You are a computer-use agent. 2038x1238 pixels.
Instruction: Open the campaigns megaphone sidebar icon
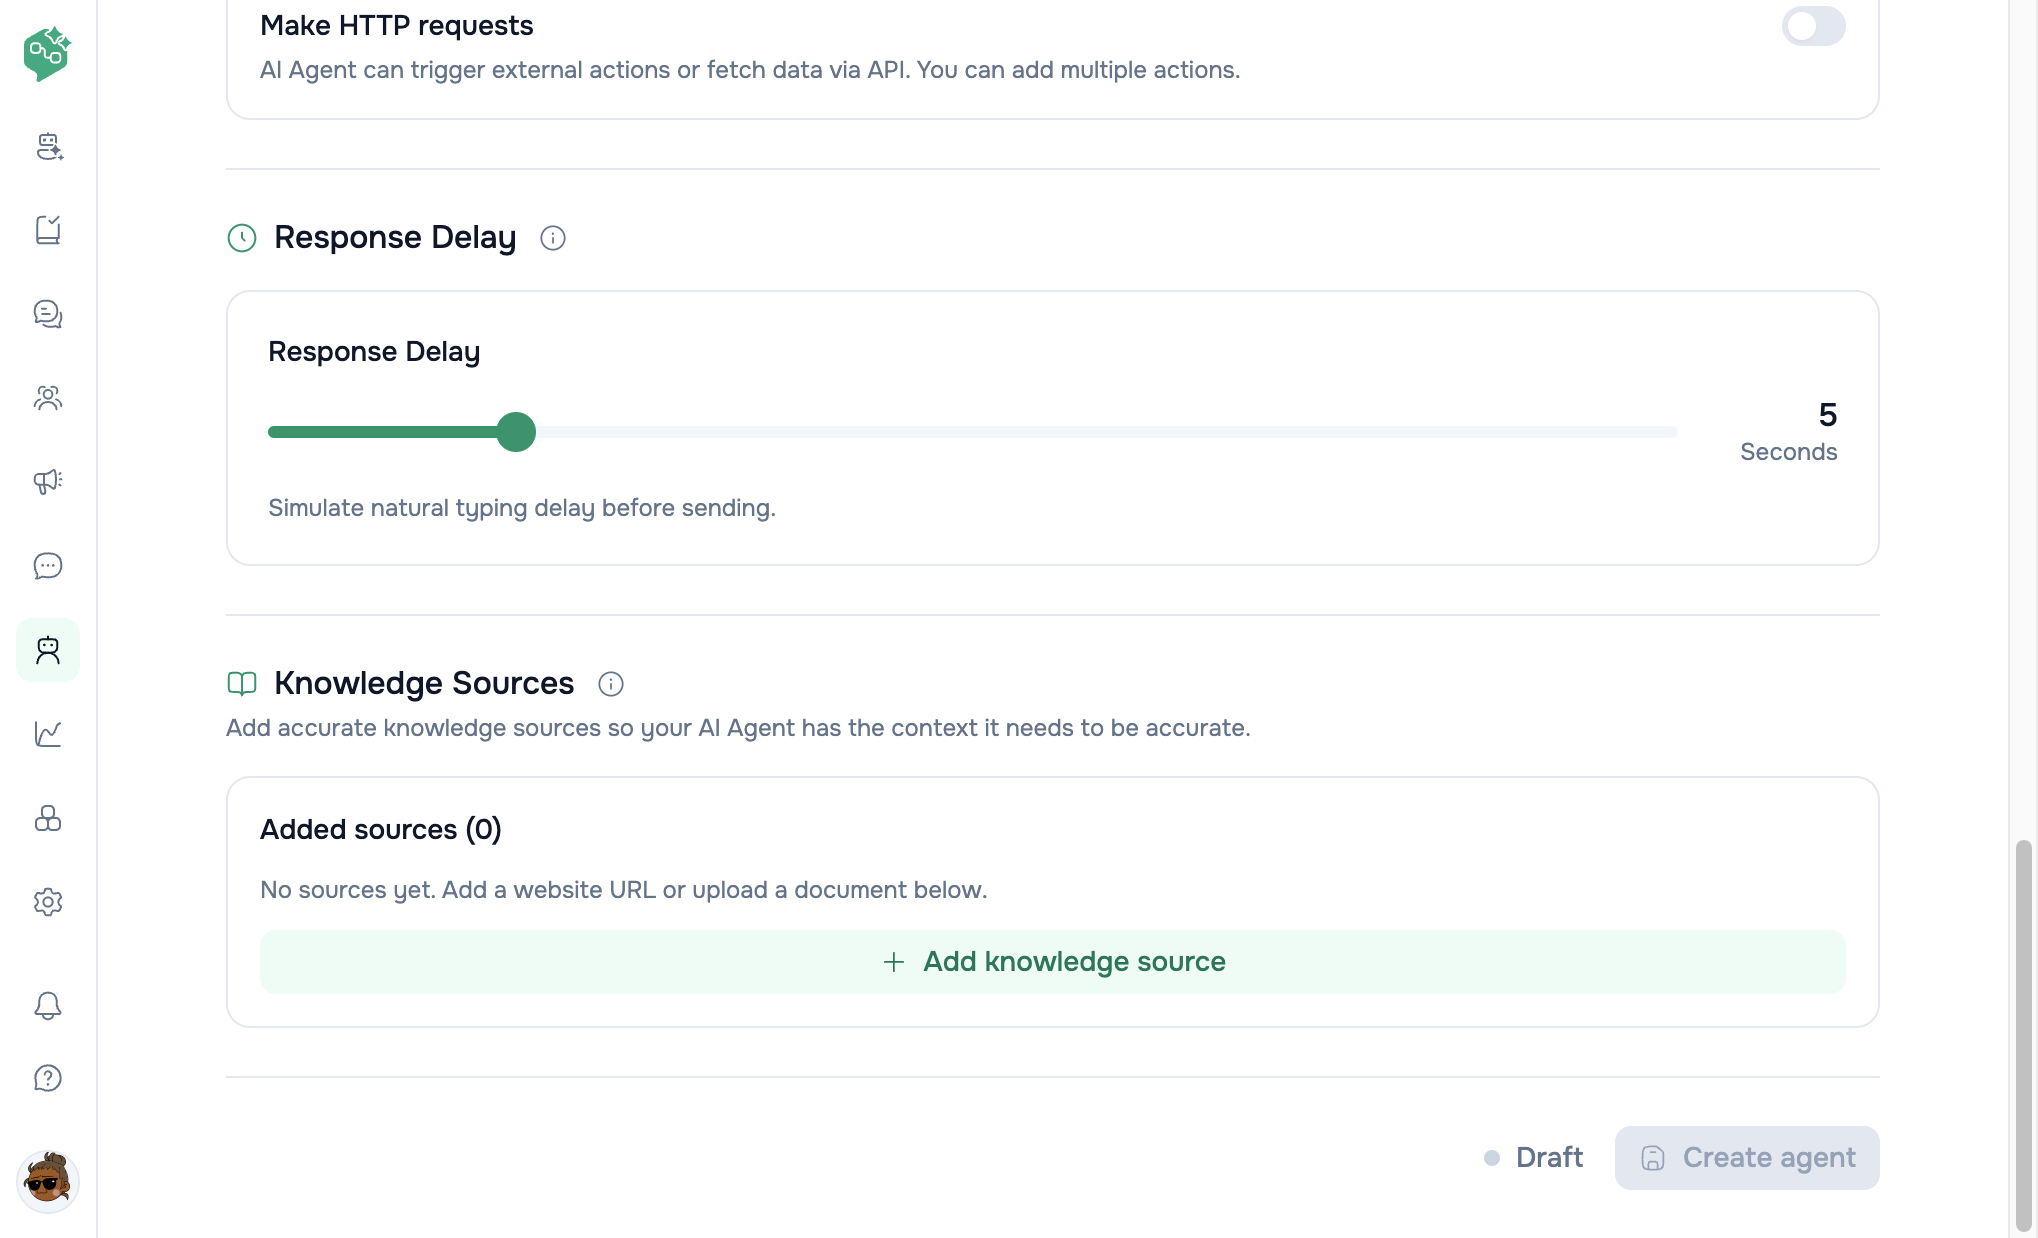tap(48, 482)
